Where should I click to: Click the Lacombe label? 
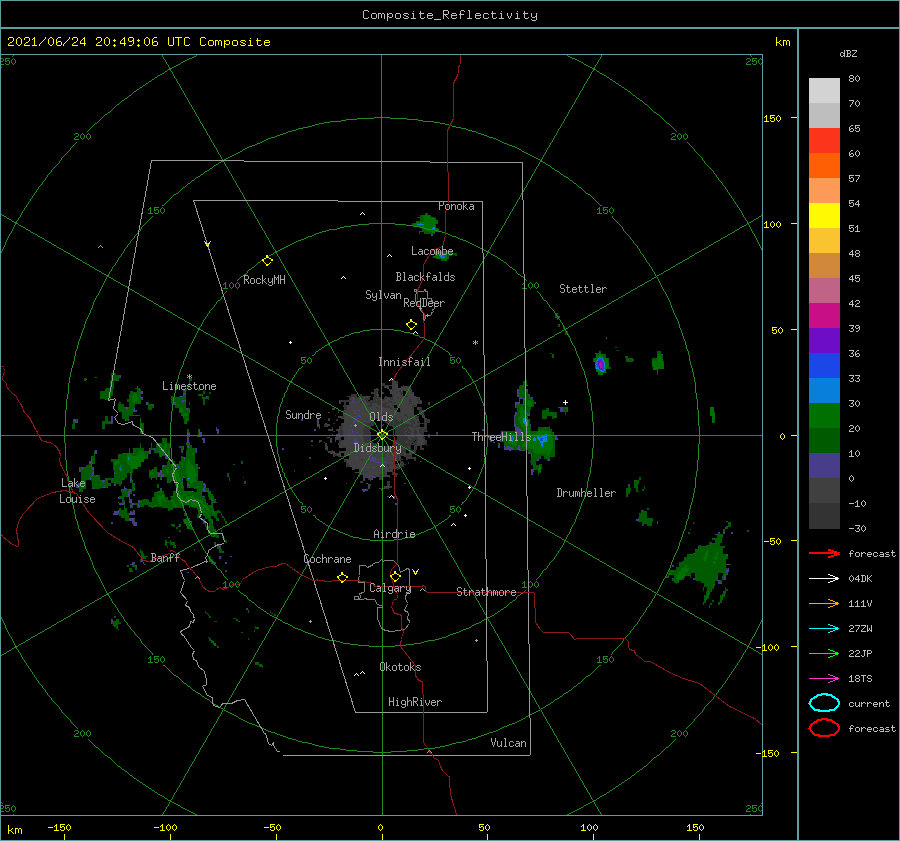[432, 251]
